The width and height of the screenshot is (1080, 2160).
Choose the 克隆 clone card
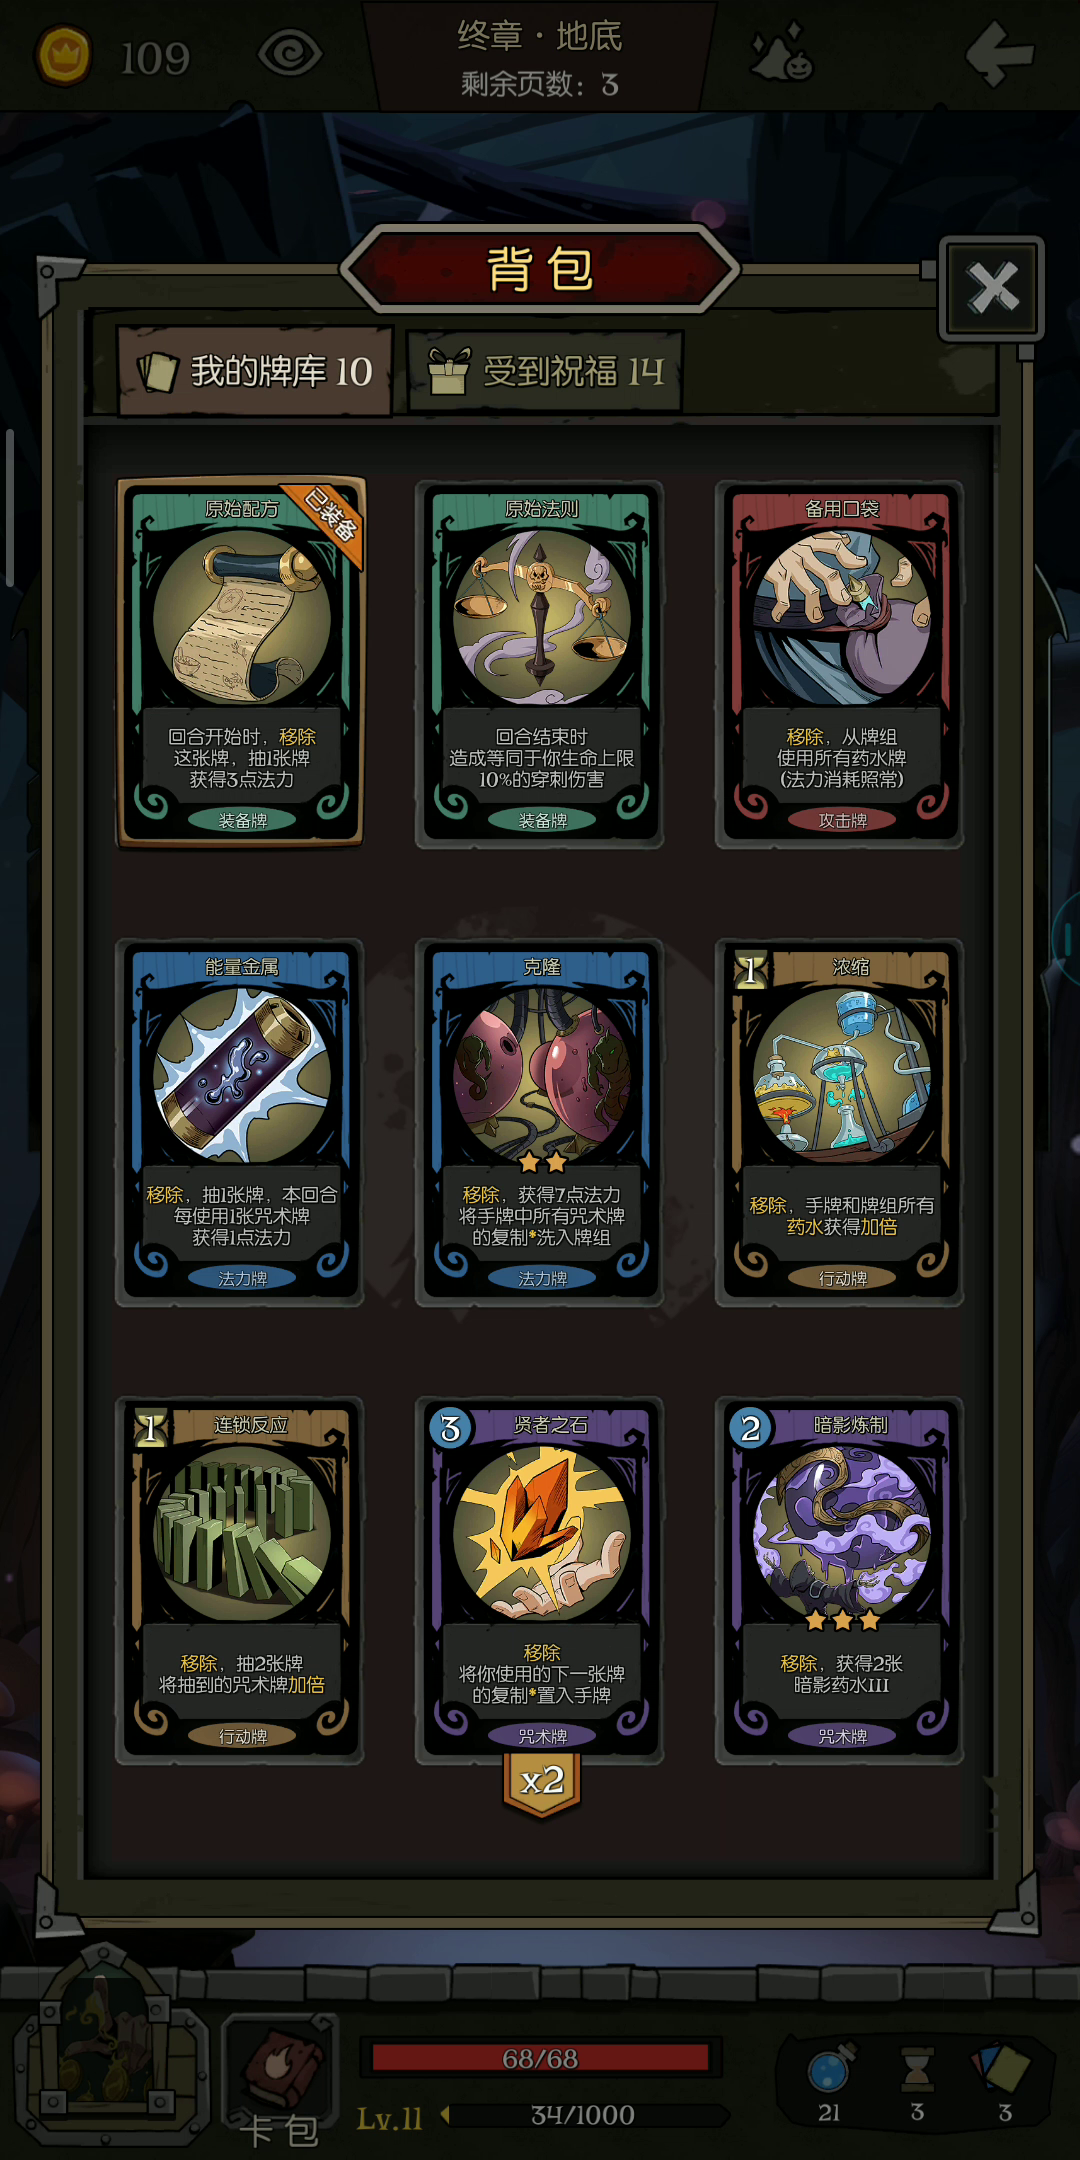tap(540, 1122)
